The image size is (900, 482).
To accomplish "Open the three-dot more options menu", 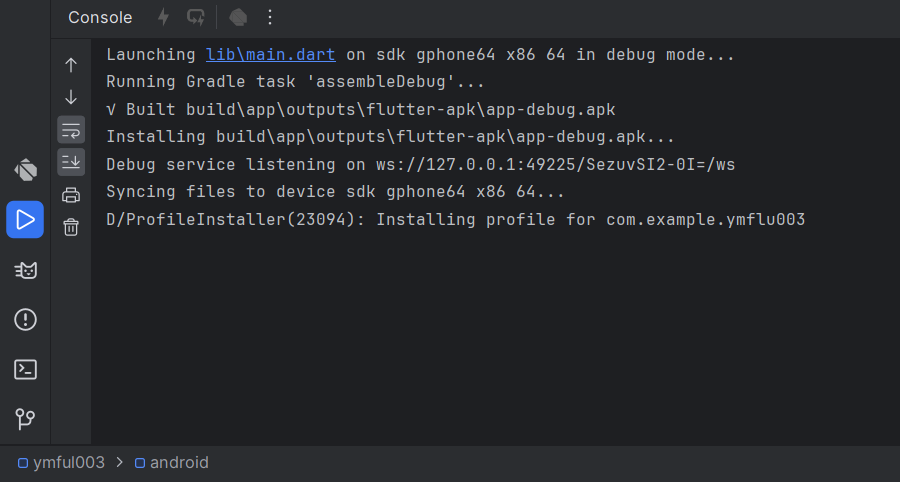I will pos(269,17).
